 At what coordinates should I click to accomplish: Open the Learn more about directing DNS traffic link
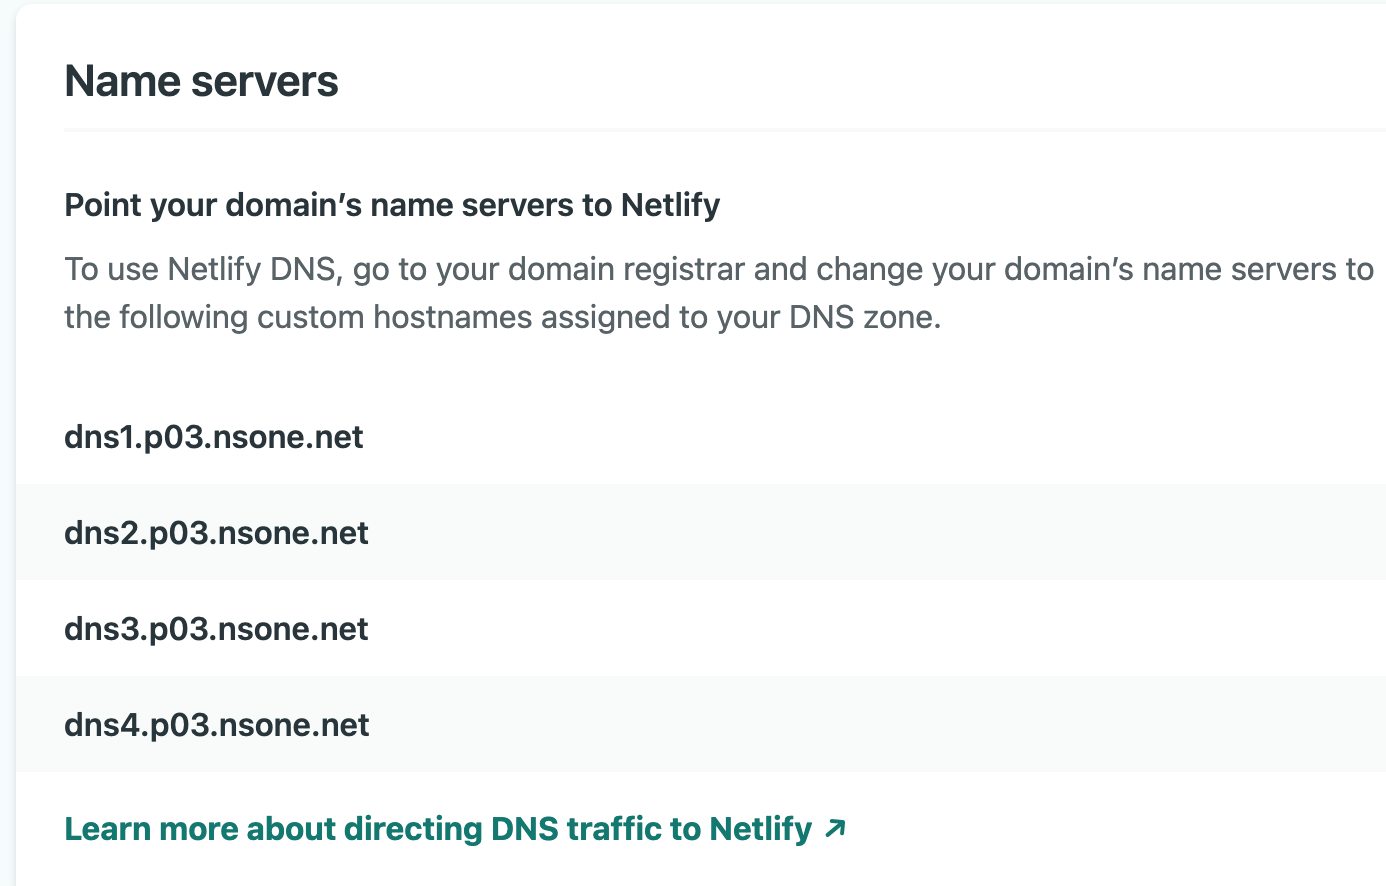click(x=438, y=829)
